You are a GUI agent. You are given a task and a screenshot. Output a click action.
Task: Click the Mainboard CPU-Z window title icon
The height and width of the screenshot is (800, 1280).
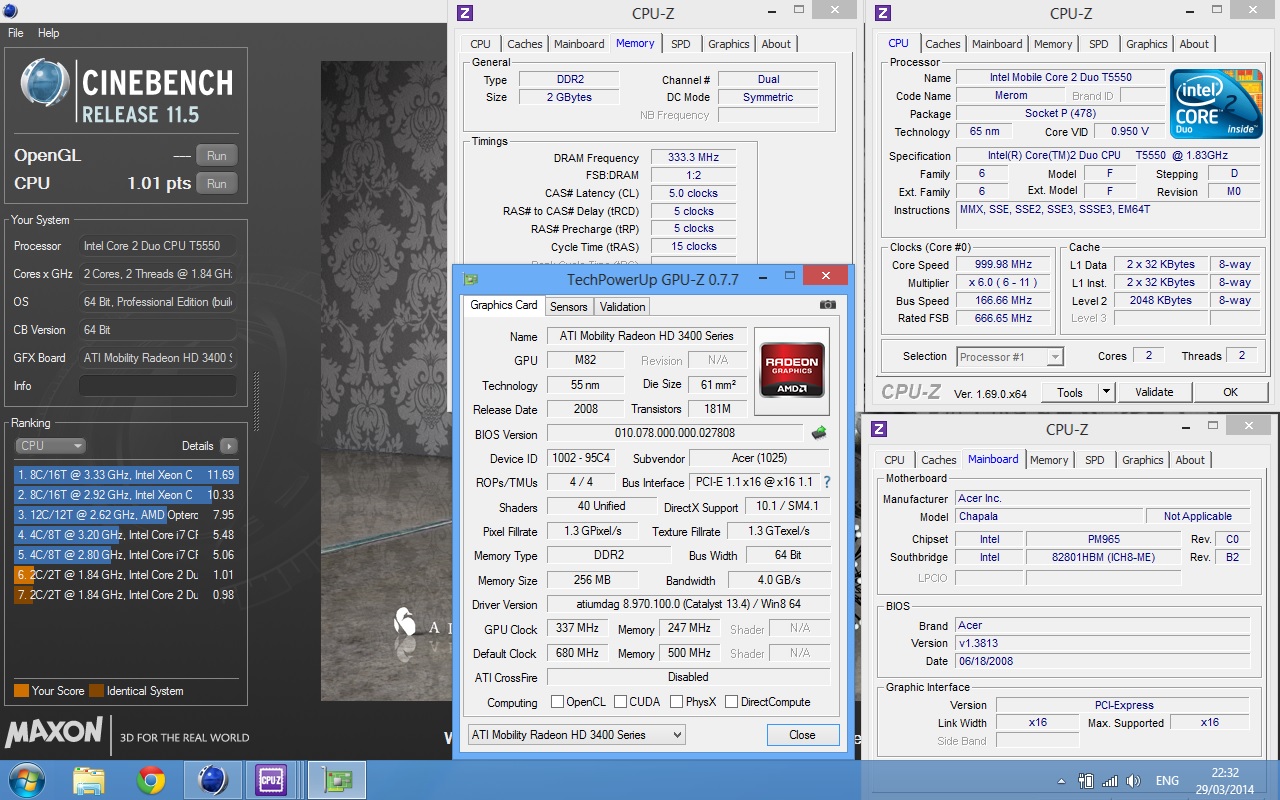879,429
